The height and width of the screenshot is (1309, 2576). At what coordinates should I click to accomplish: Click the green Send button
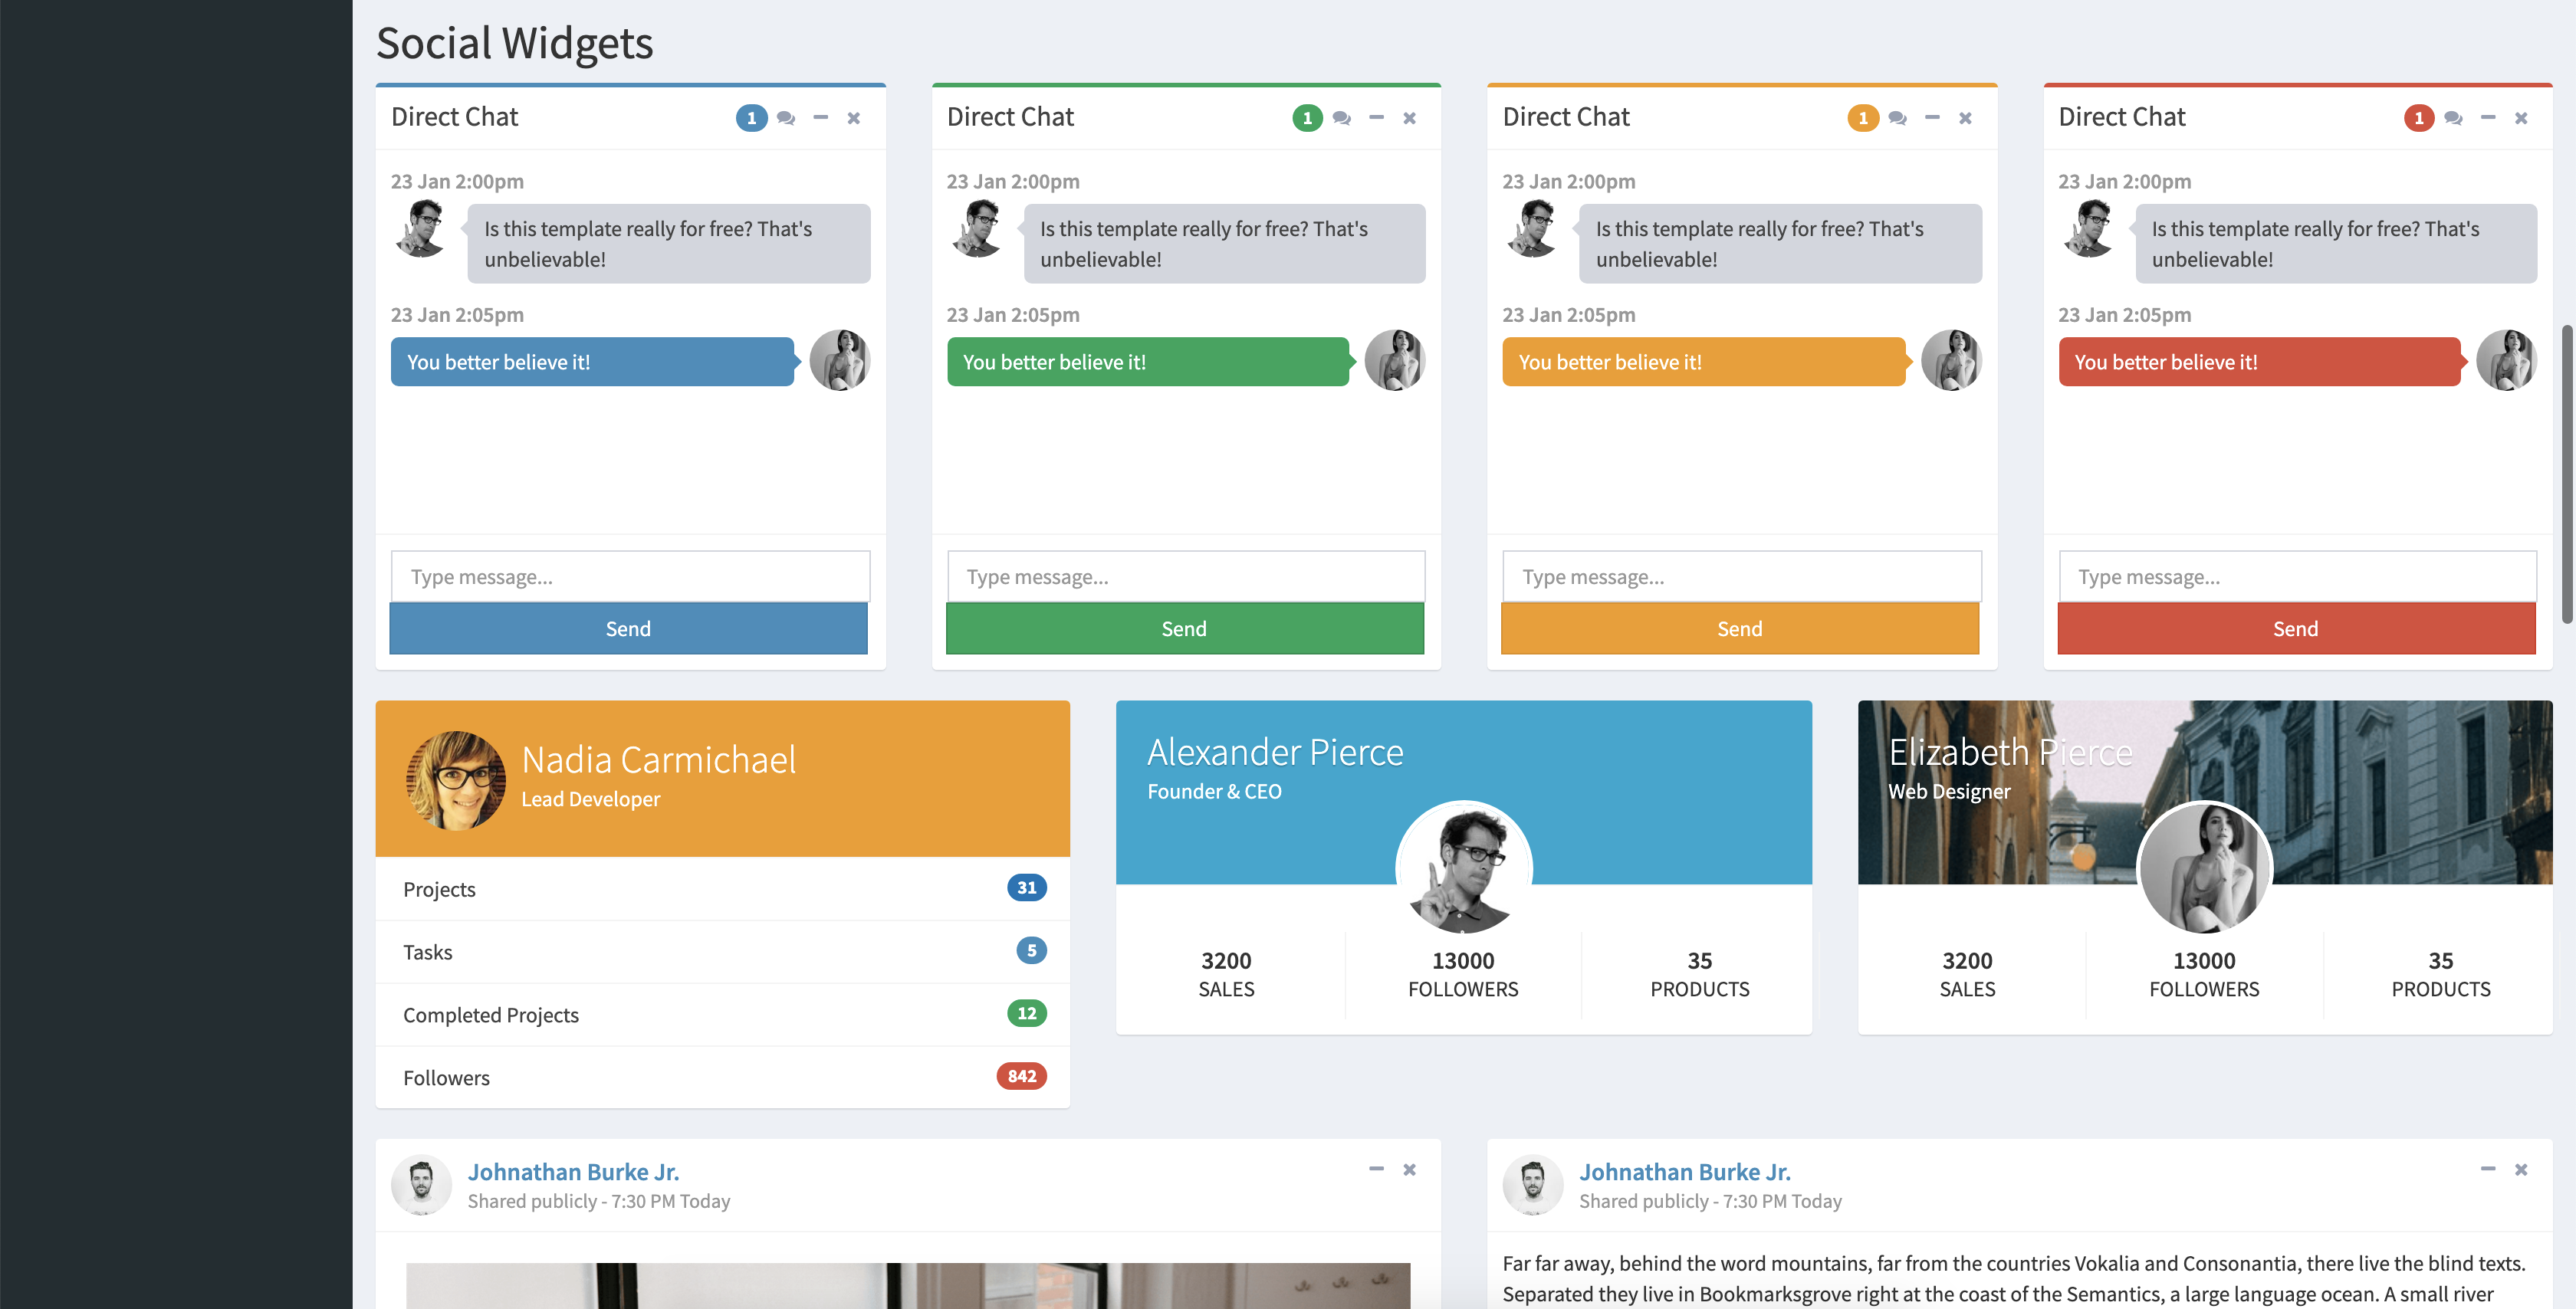click(1185, 629)
